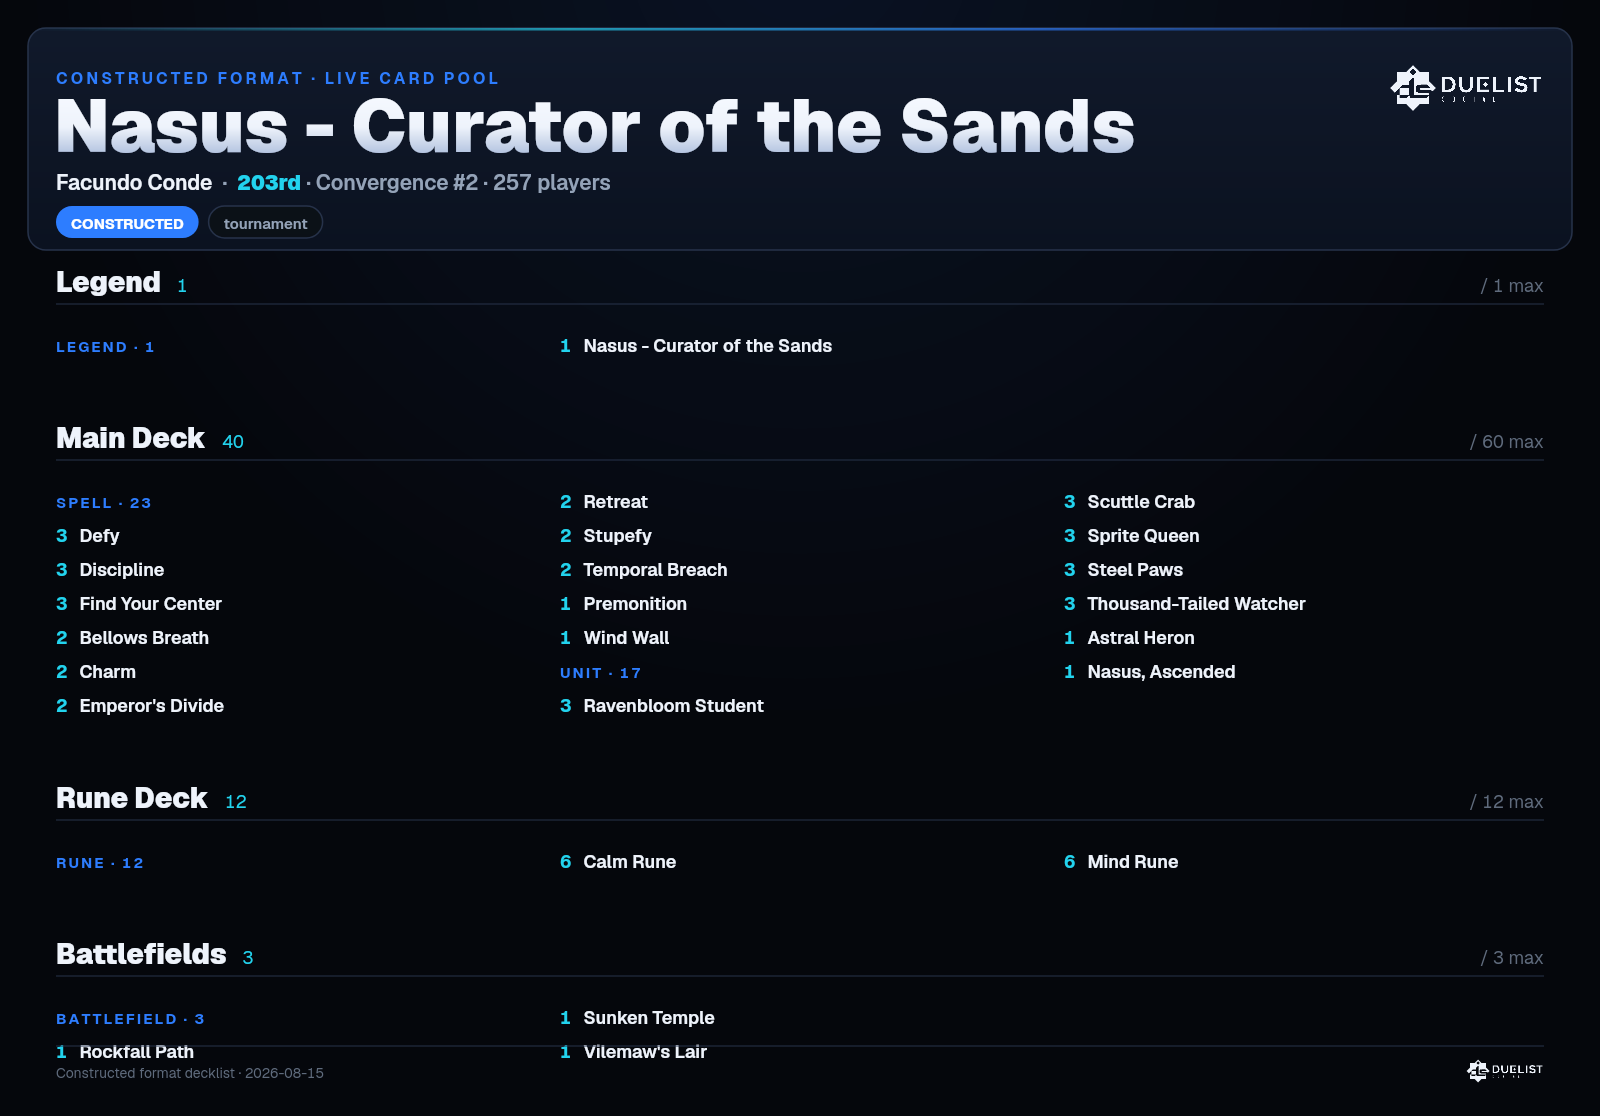Viewport: 1600px width, 1116px height.
Task: Click the small Duelist logo in footer
Action: click(x=1505, y=1070)
